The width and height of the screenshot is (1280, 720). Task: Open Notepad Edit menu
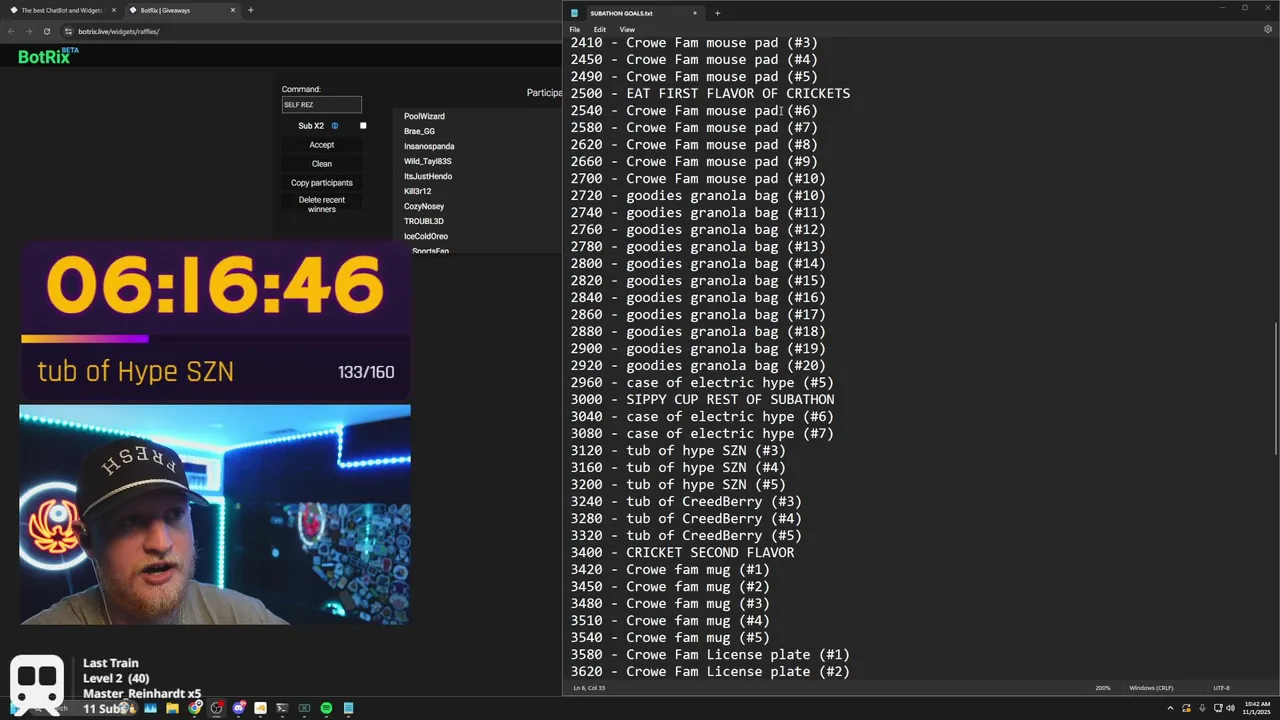(x=599, y=30)
